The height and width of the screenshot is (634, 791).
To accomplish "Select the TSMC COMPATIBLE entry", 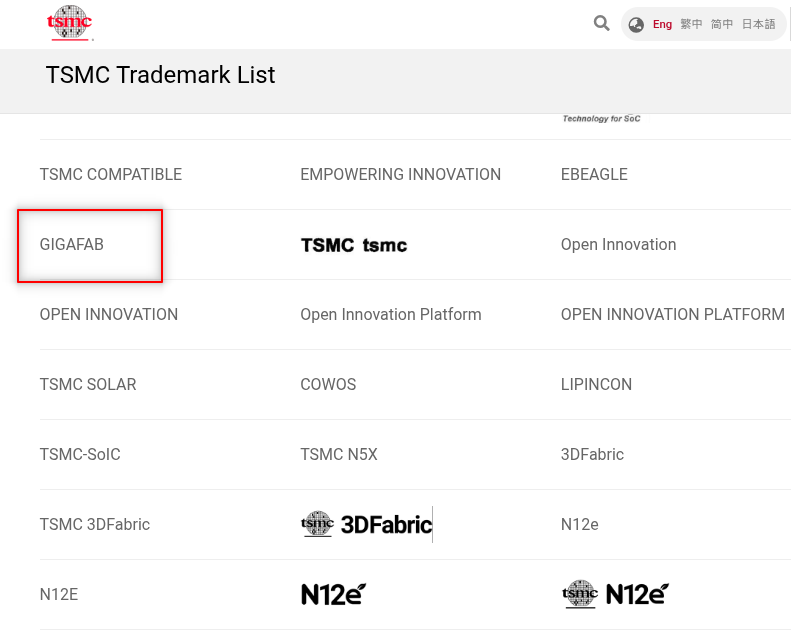I will [111, 175].
